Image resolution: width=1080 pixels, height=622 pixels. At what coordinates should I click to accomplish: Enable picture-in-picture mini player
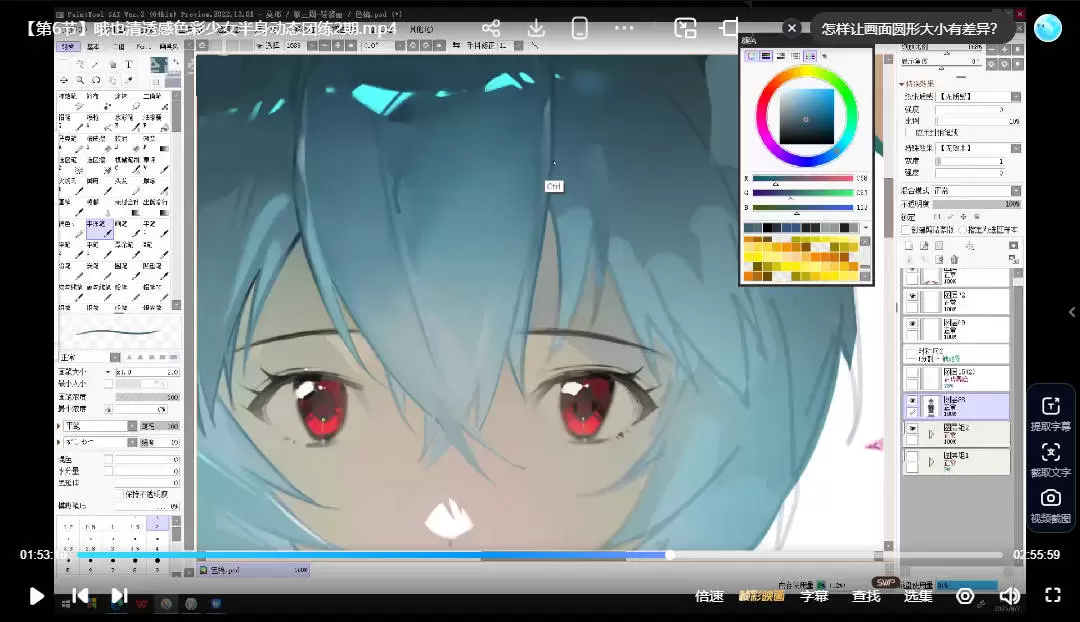pyautogui.click(x=685, y=28)
